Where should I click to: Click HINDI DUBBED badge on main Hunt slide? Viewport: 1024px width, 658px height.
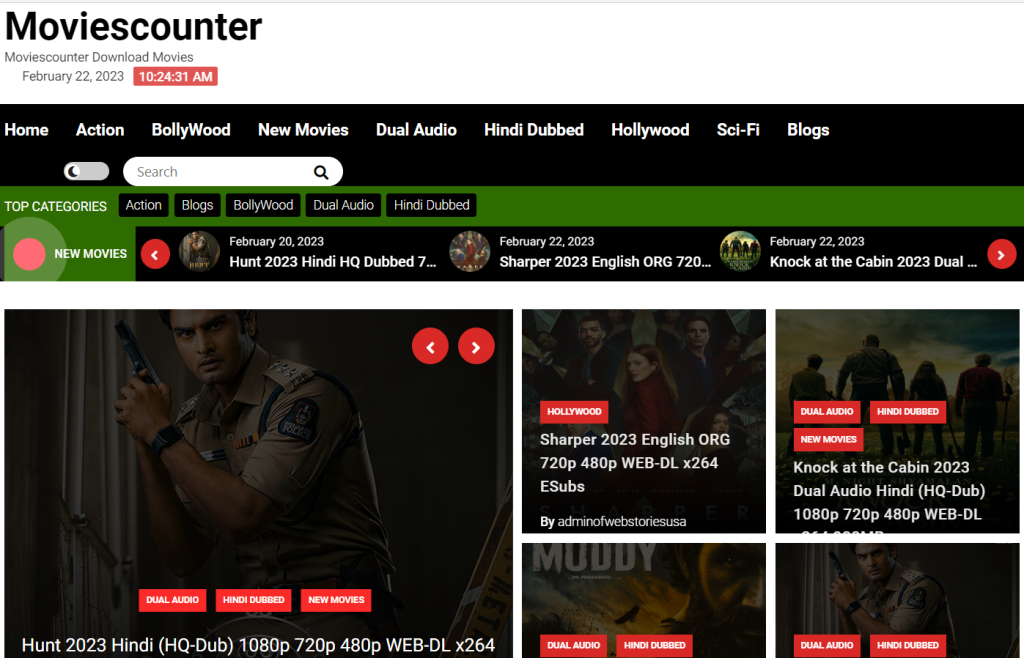pos(253,600)
